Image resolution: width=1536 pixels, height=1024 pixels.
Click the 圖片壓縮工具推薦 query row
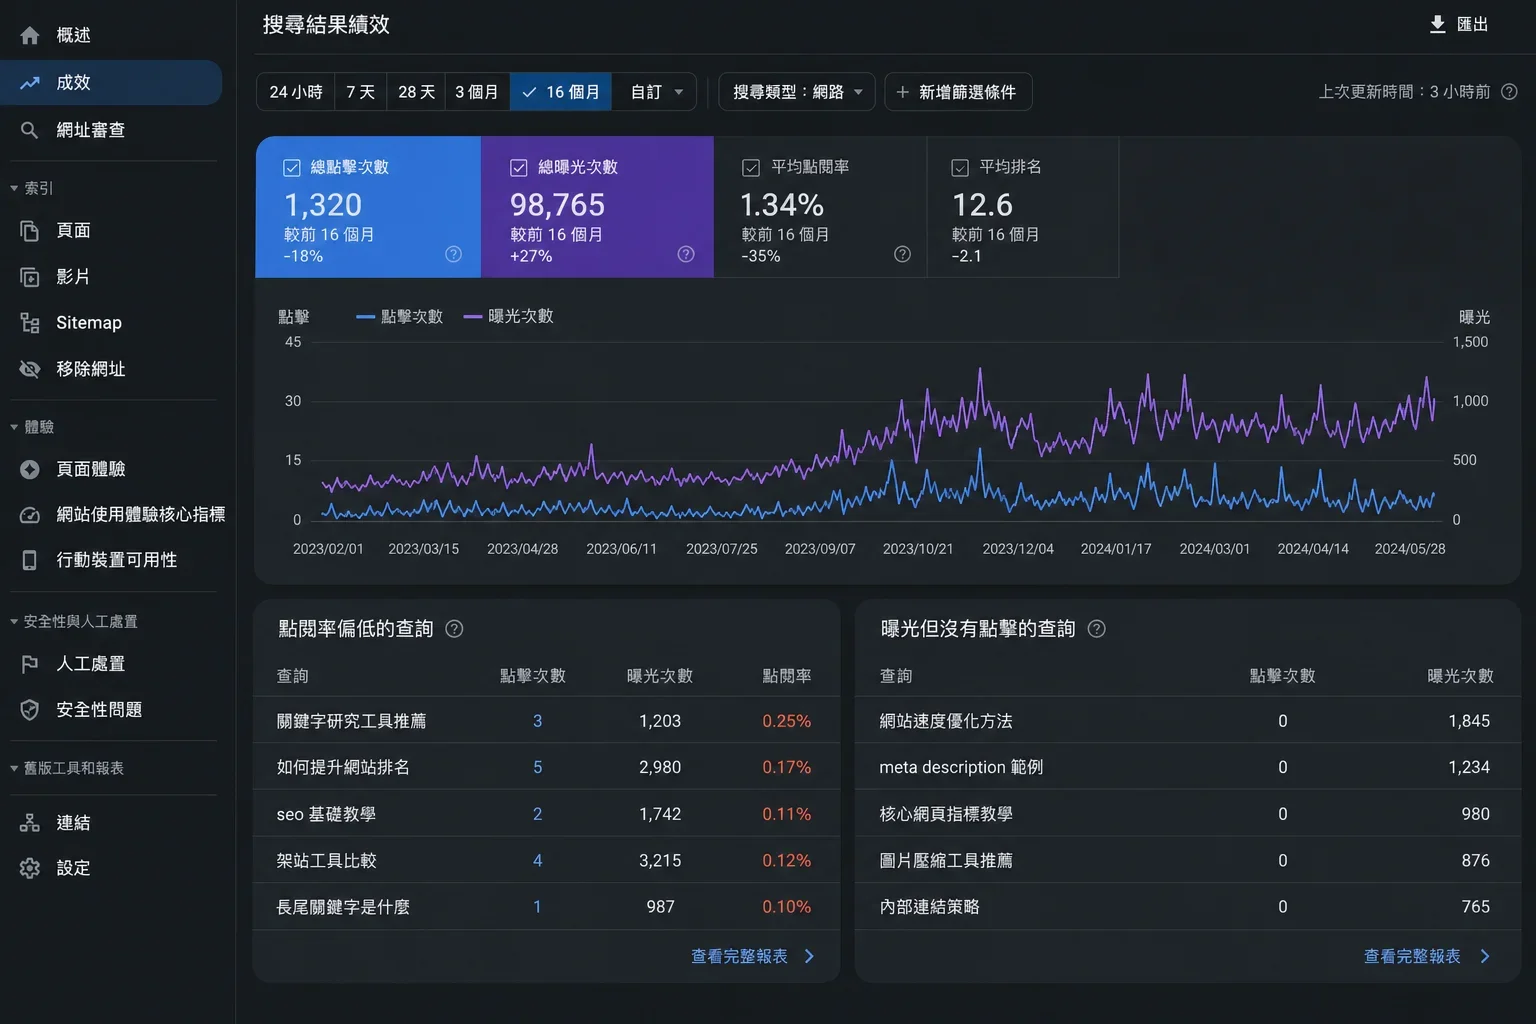1188,860
